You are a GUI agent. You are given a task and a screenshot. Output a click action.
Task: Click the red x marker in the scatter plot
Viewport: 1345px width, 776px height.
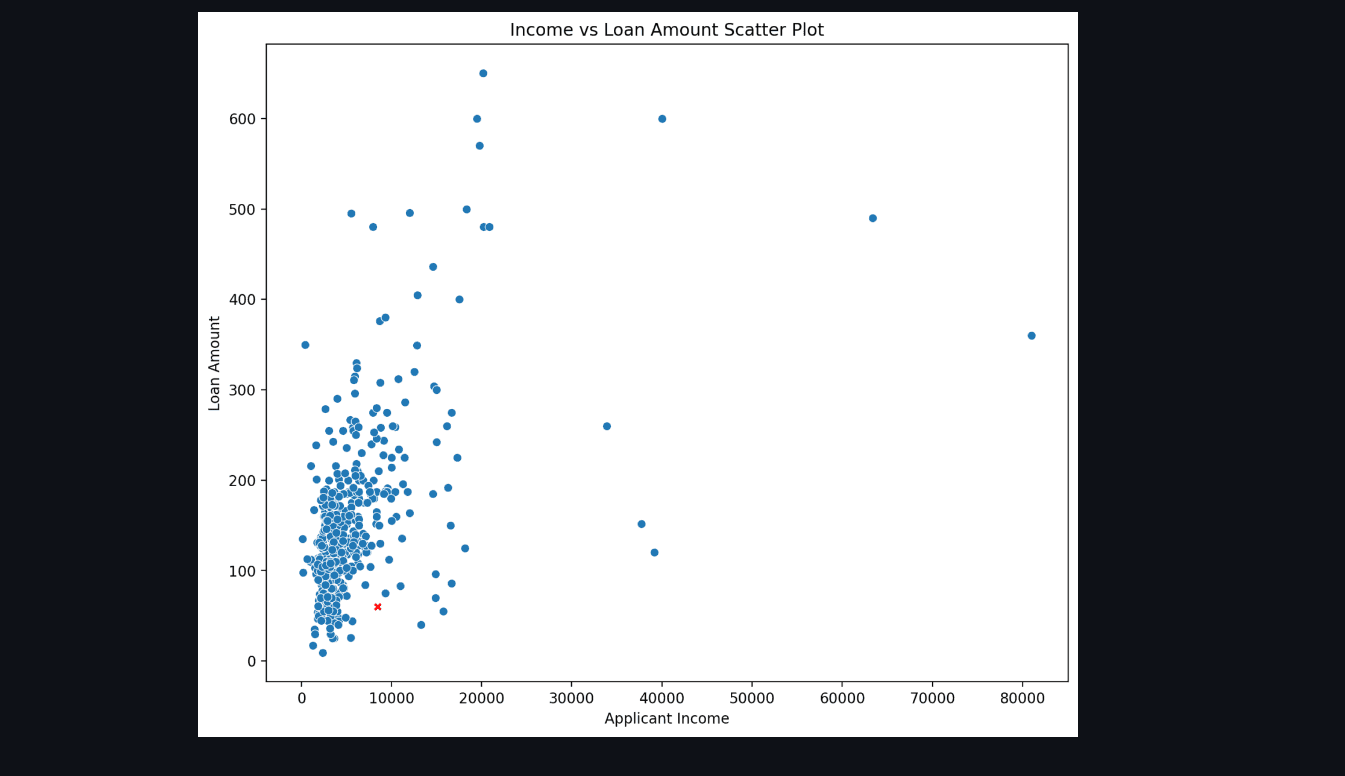tap(378, 607)
